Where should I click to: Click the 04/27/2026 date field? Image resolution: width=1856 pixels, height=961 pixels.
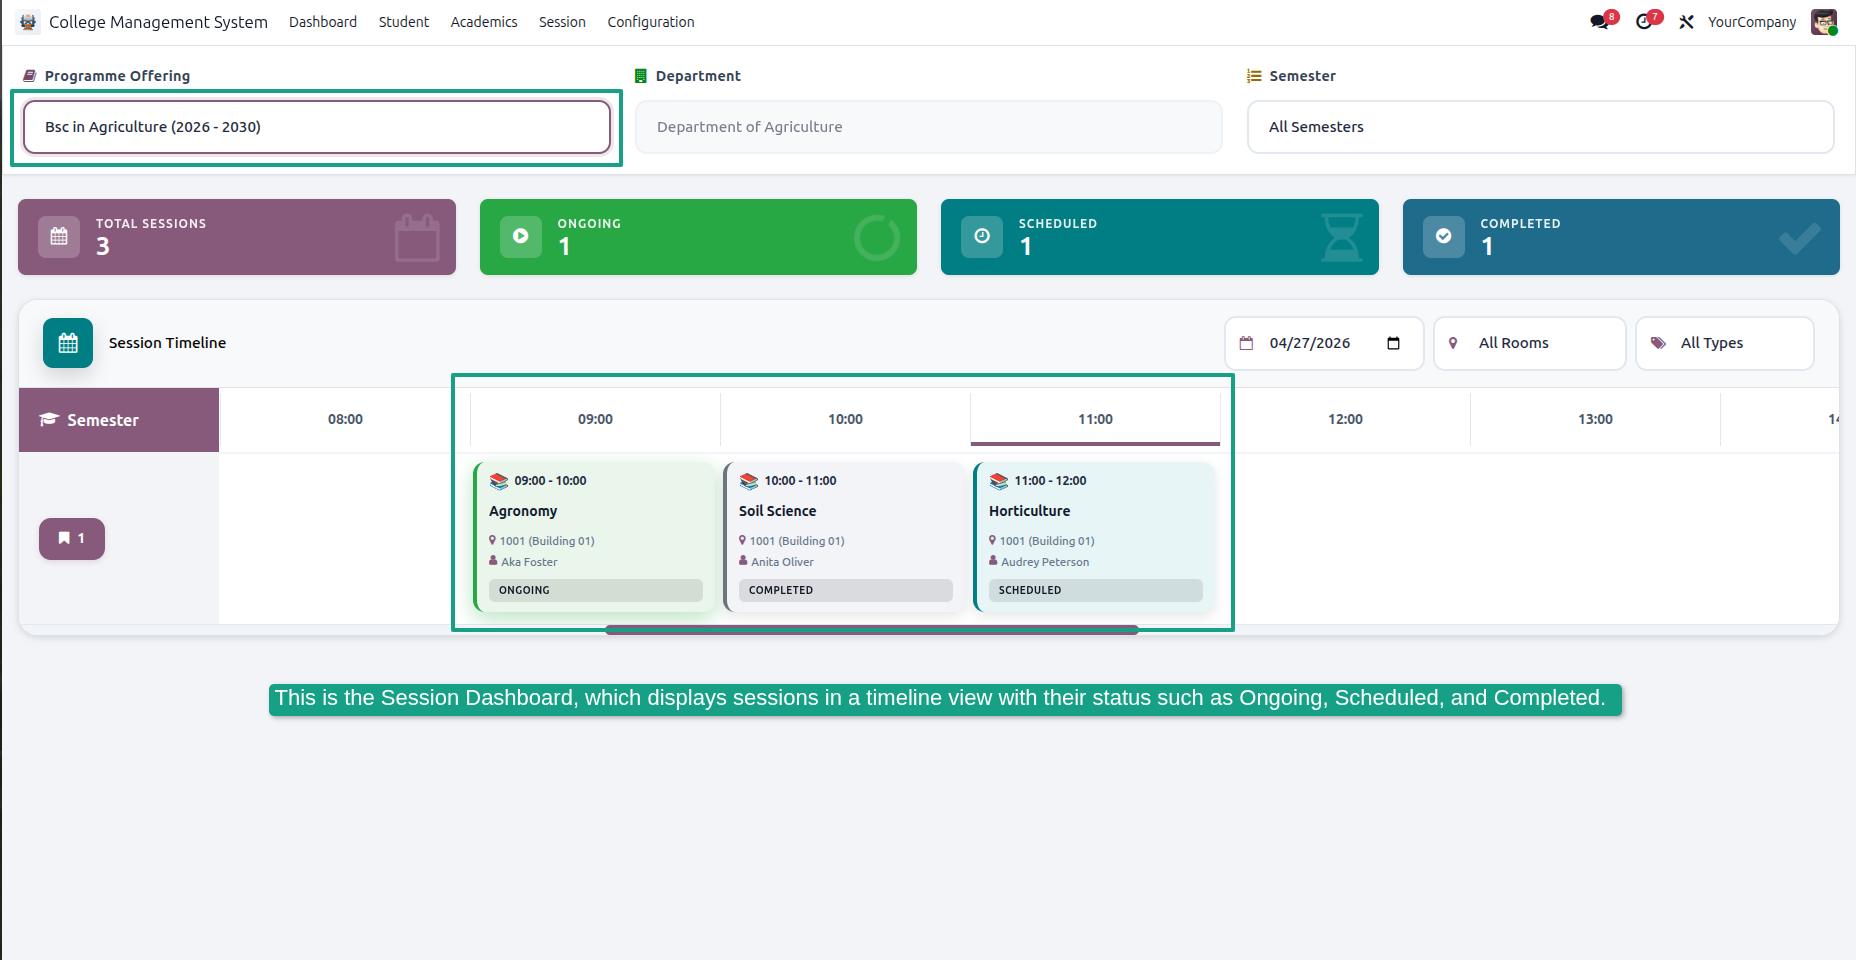click(x=1323, y=343)
